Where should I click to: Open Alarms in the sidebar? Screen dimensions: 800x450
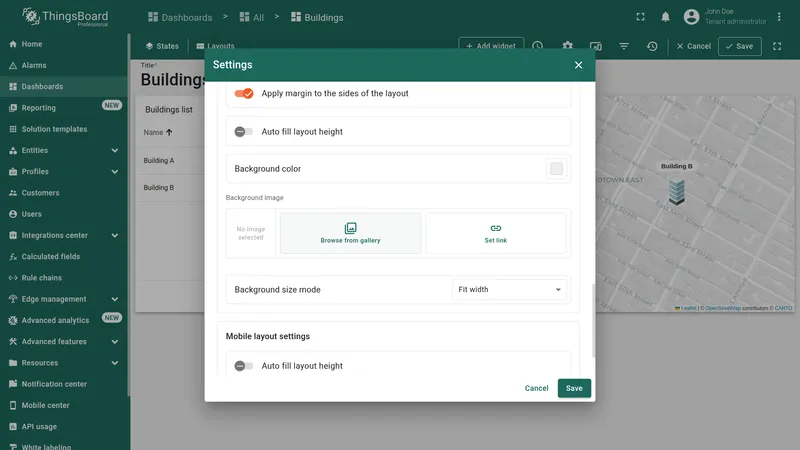point(64,65)
